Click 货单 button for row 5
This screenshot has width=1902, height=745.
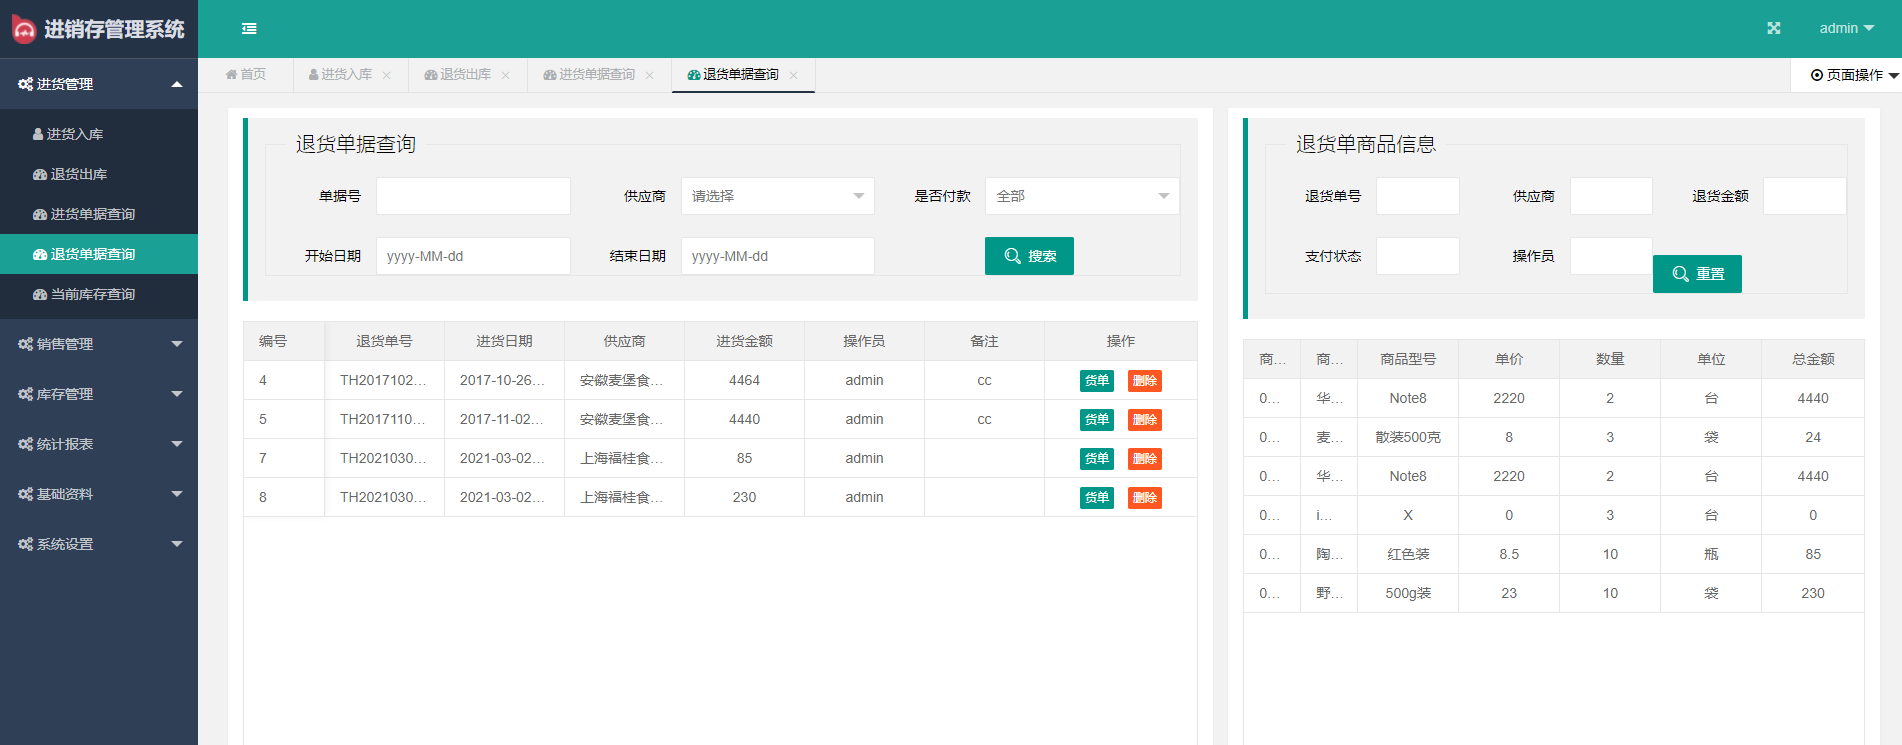tap(1097, 420)
